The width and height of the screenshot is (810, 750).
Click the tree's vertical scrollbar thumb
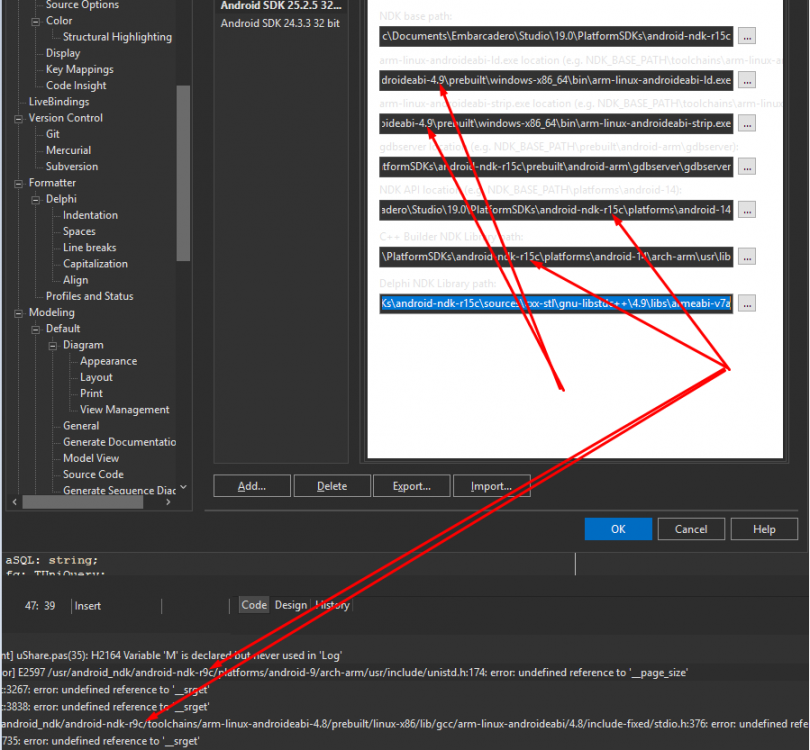click(183, 173)
